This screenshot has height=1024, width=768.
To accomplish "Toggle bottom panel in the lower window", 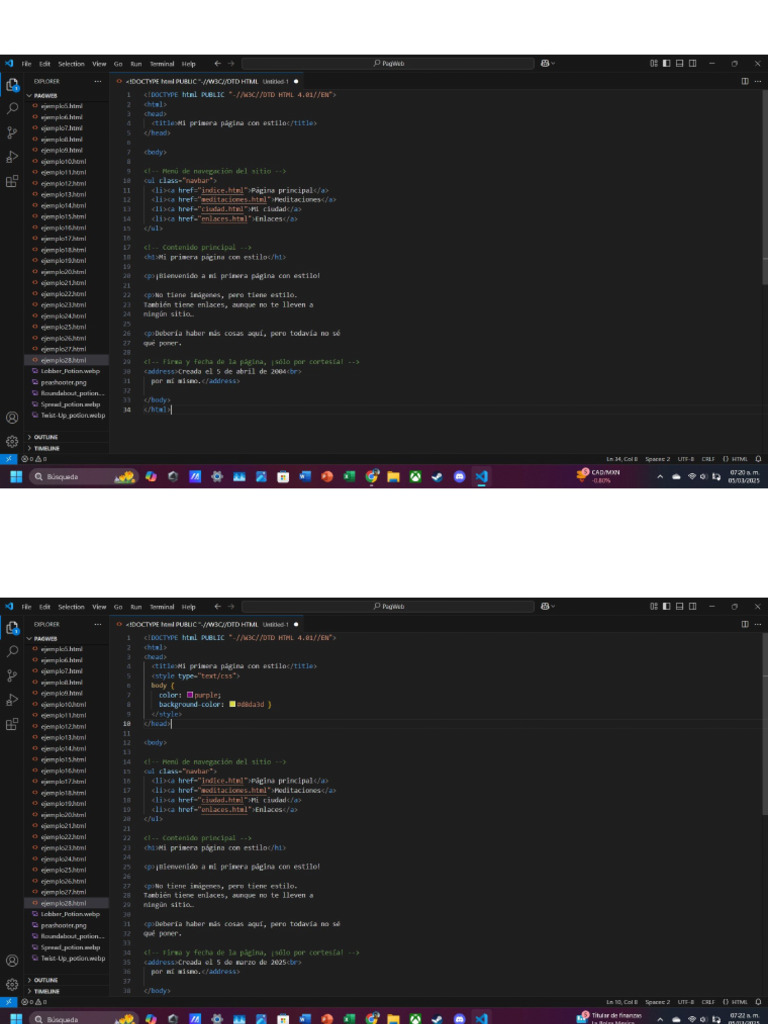I will point(679,606).
